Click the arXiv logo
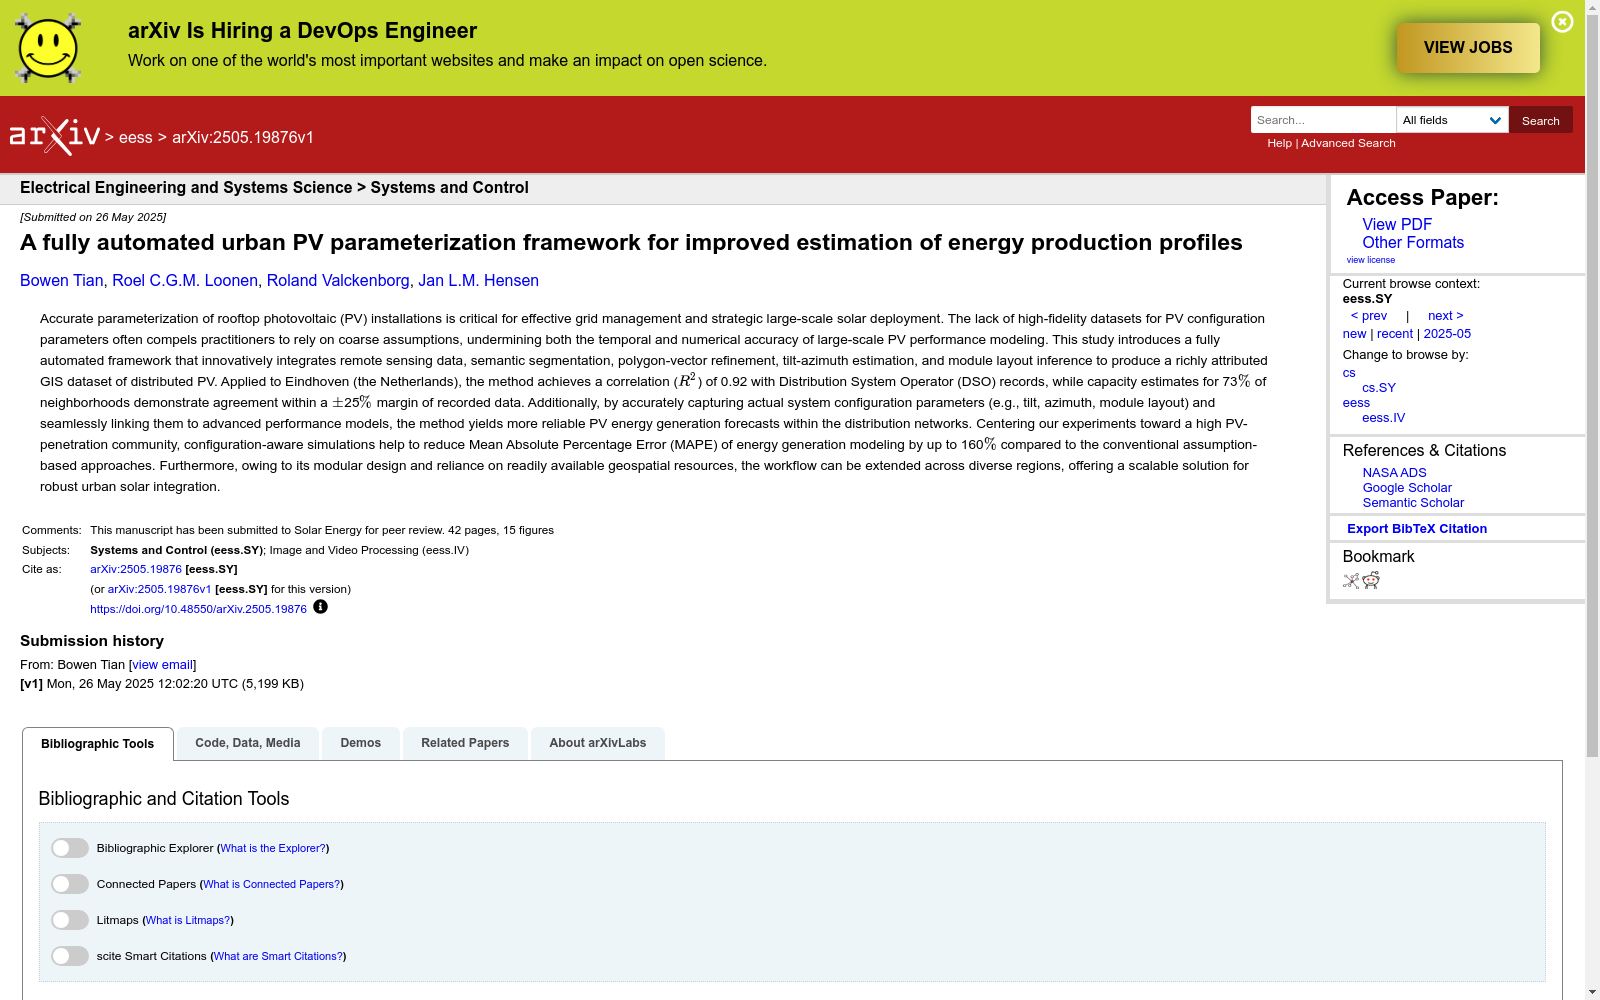Viewport: 1600px width, 1000px height. click(55, 136)
